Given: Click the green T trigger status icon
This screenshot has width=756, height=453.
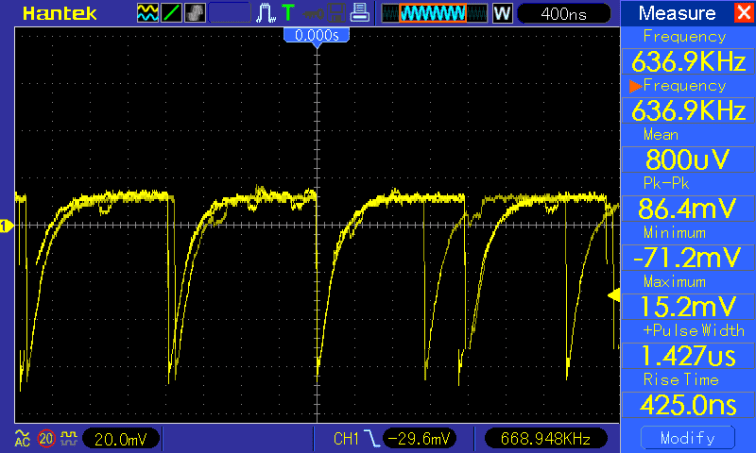Looking at the screenshot, I should coord(288,14).
